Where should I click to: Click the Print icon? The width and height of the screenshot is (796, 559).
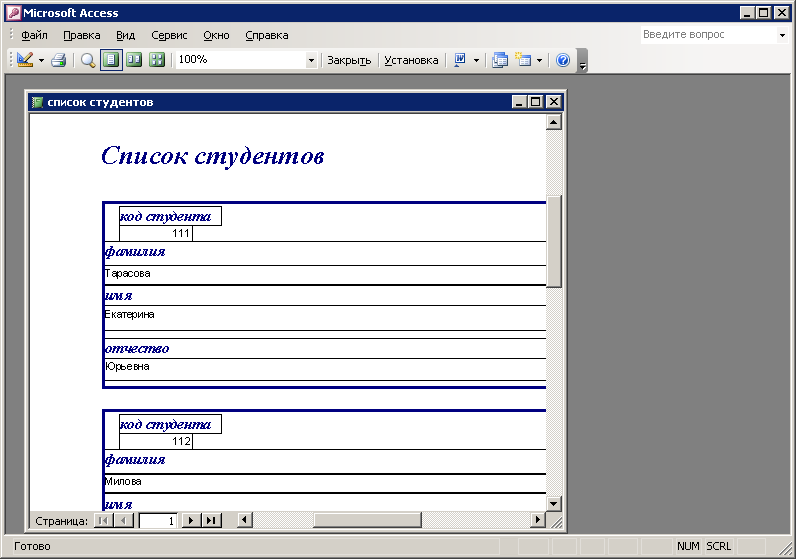59,60
